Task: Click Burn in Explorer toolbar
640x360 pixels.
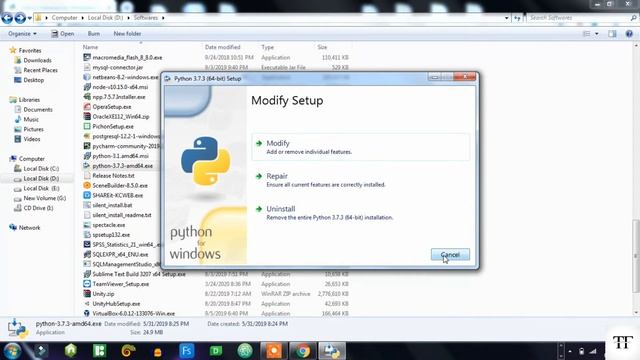Action: click(93, 34)
